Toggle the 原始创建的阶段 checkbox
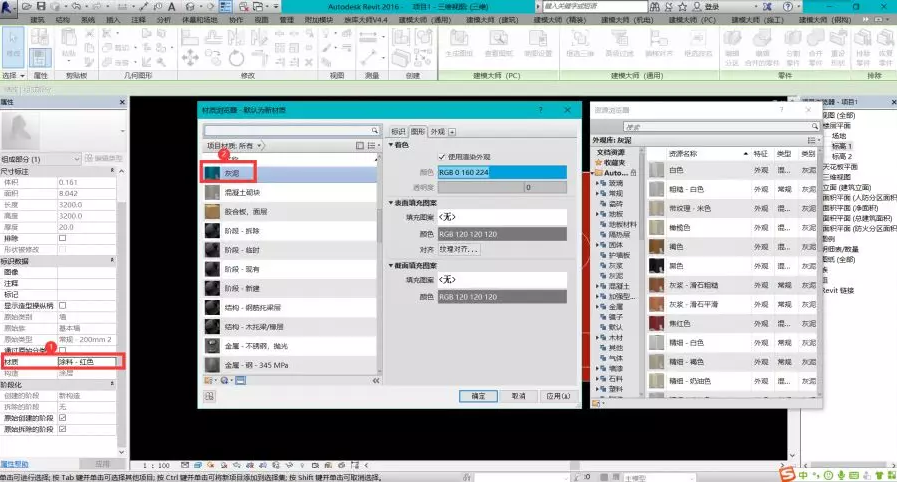897x482 pixels. pyautogui.click(x=62, y=418)
